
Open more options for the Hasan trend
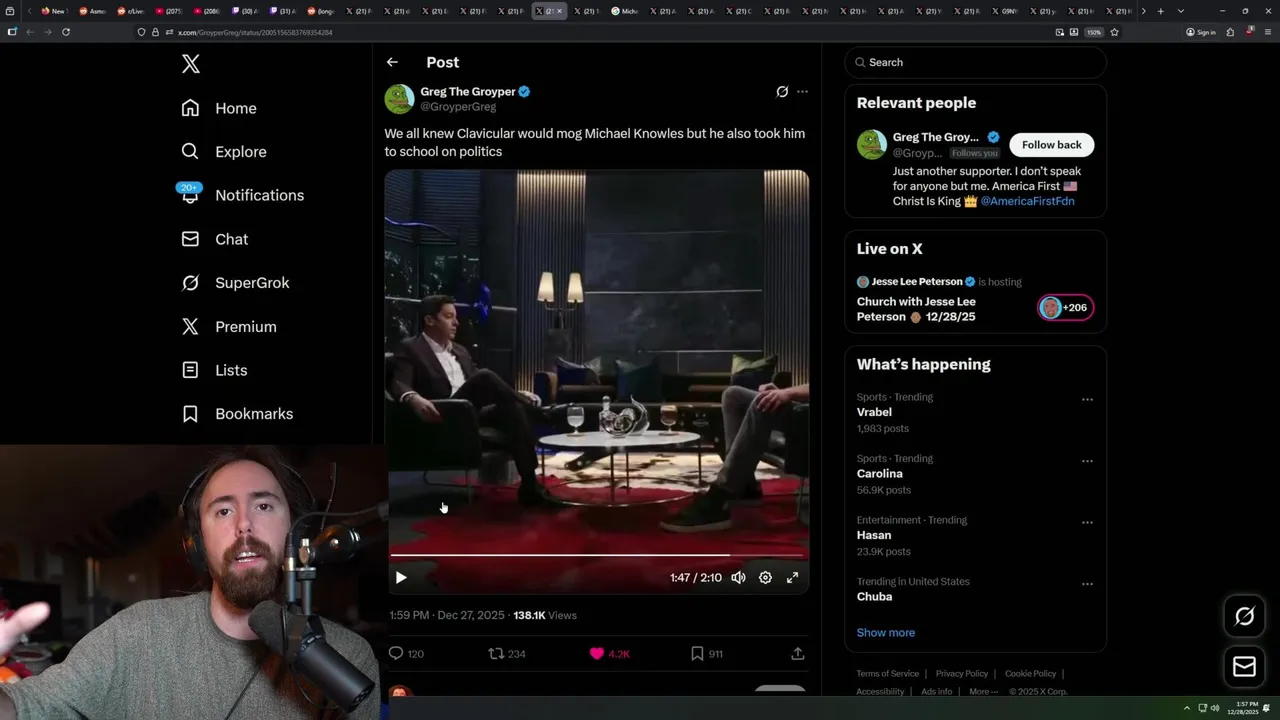tap(1087, 522)
